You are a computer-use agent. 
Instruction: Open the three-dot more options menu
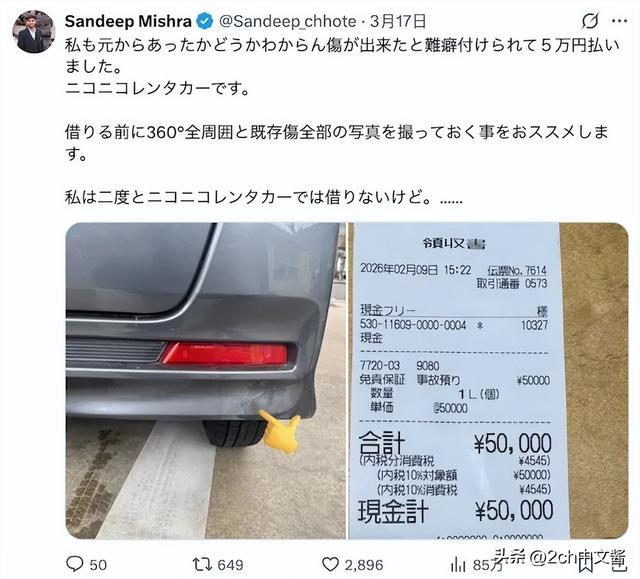tap(620, 21)
